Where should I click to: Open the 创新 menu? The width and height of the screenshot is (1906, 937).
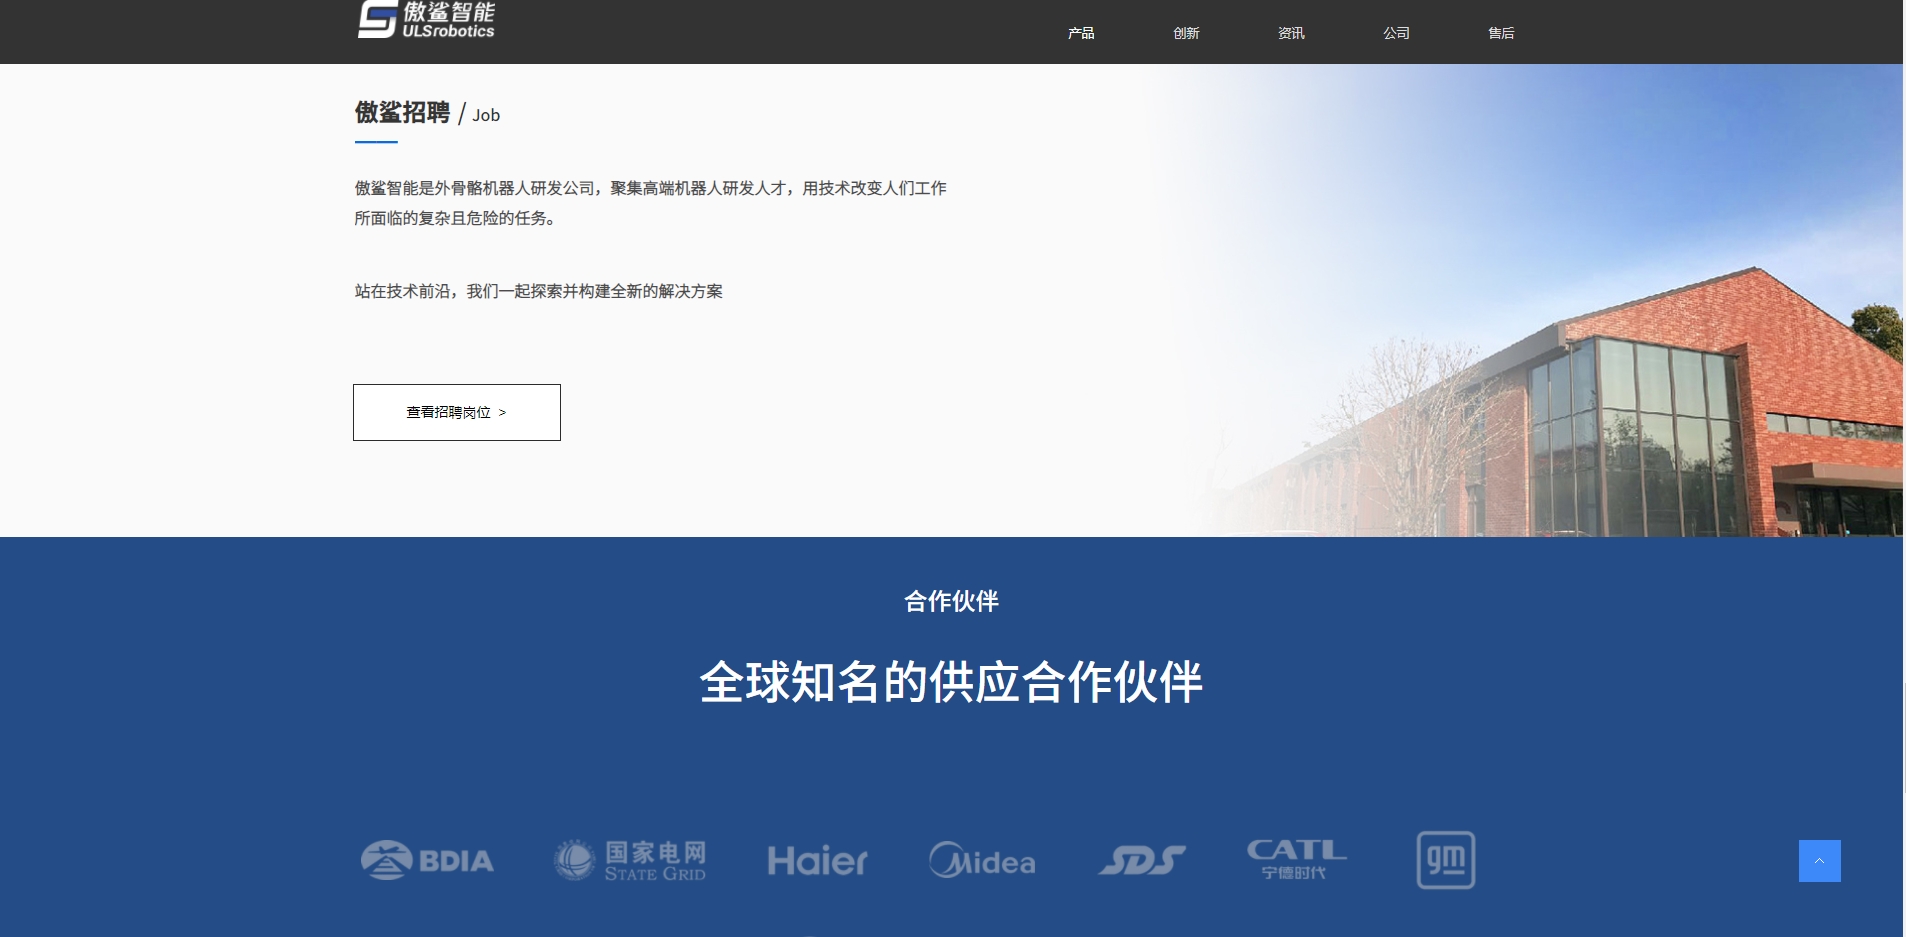tap(1186, 33)
